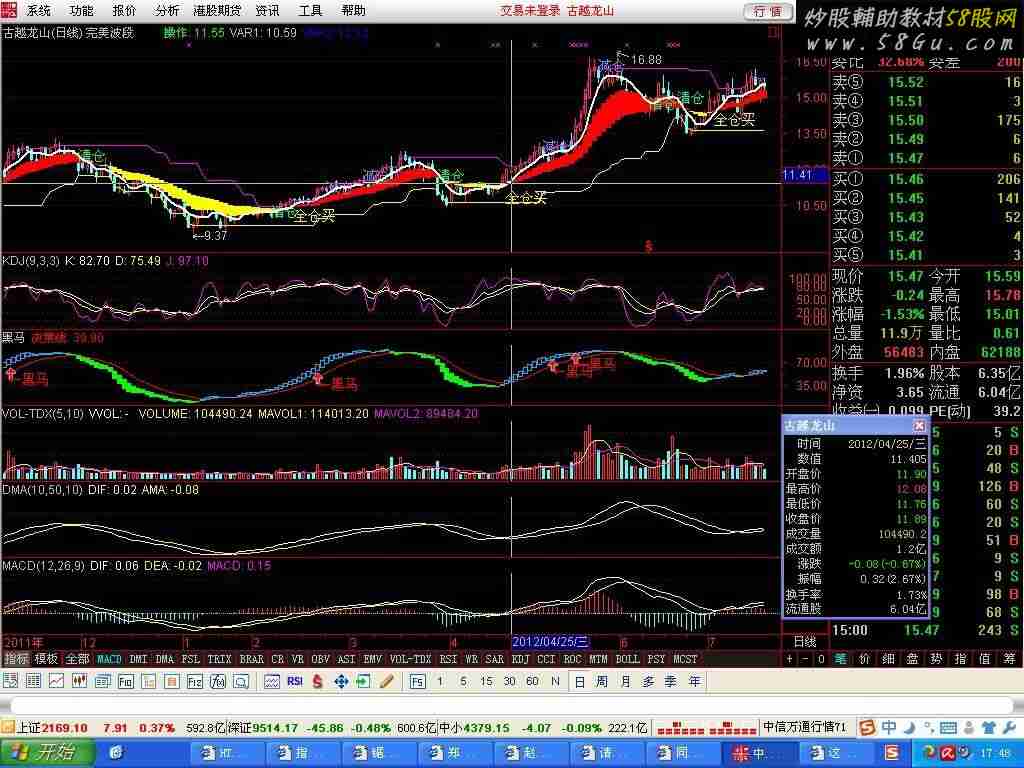Switch indicator to TRIX
Viewport: 1024px width, 768px height.
tap(219, 659)
